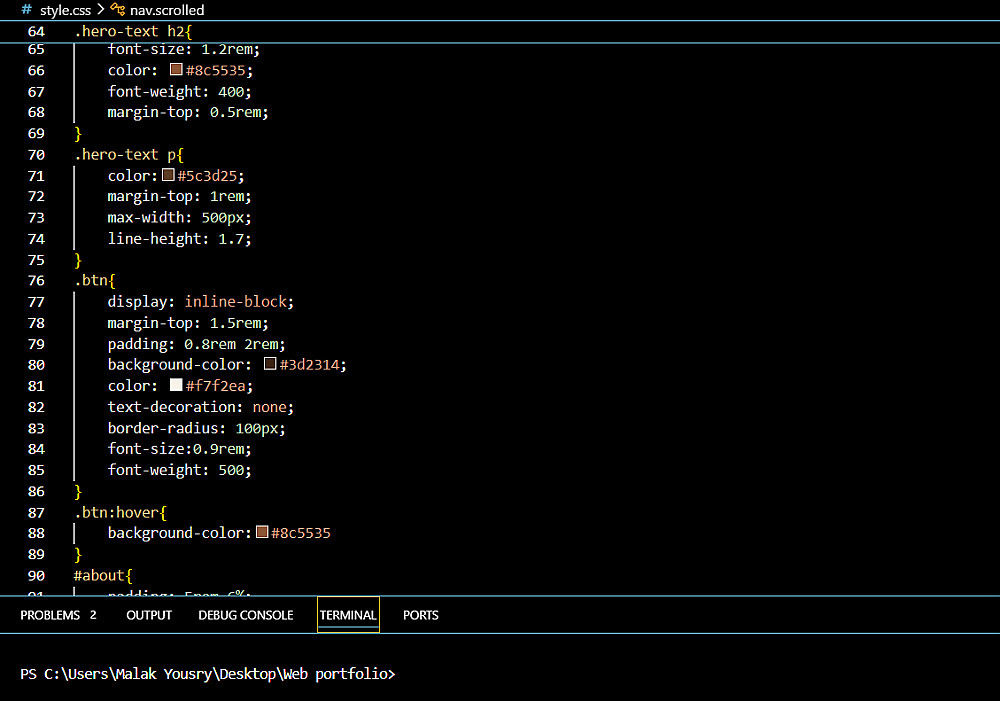The height and width of the screenshot is (701, 1000).
Task: Select the TERMINAL panel tab
Action: click(x=348, y=615)
